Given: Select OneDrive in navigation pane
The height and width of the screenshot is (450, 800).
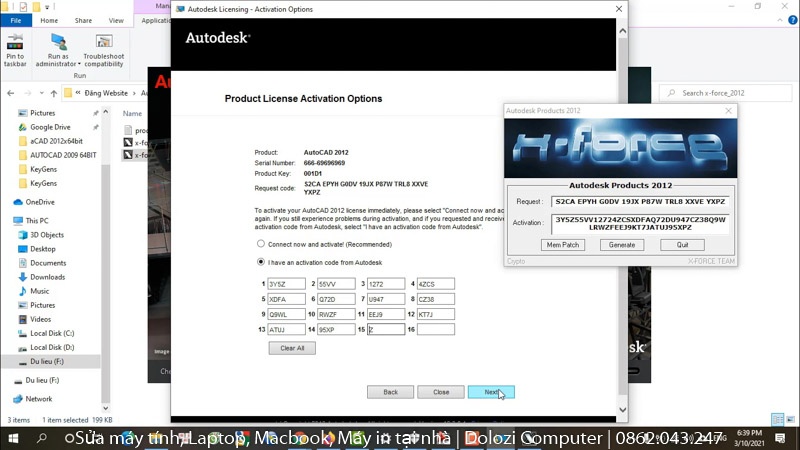Looking at the screenshot, I should 40,202.
